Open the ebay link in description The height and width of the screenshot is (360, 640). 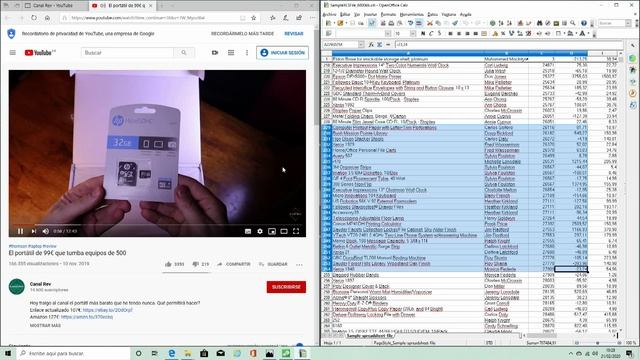tap(107, 310)
